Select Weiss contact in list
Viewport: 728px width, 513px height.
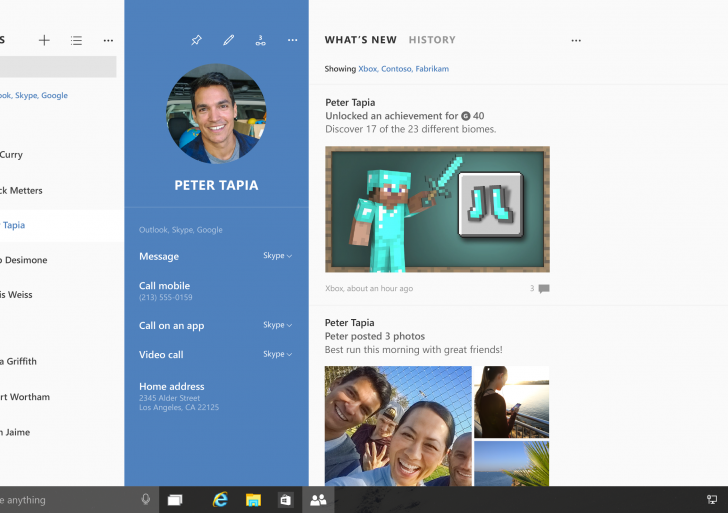[x=16, y=295]
